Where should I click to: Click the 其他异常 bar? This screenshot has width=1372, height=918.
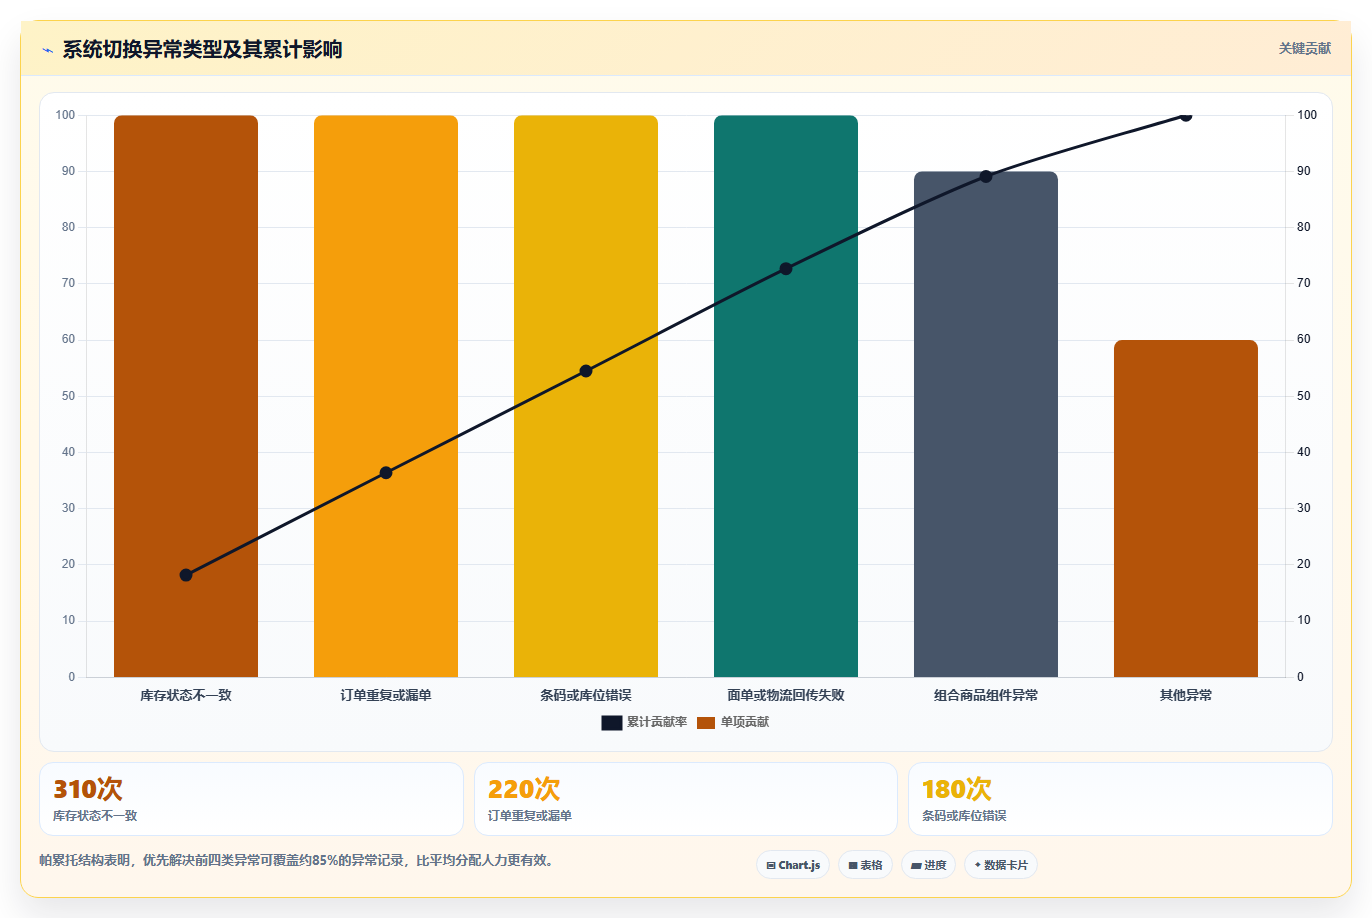(x=1186, y=508)
